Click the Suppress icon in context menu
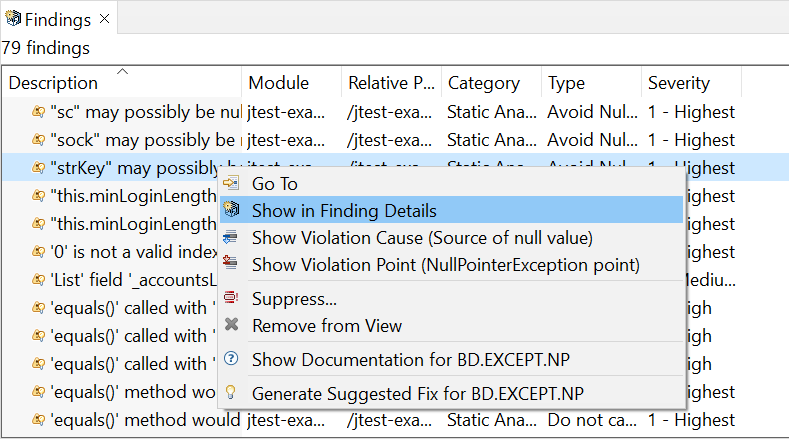This screenshot has width=789, height=439. click(231, 298)
